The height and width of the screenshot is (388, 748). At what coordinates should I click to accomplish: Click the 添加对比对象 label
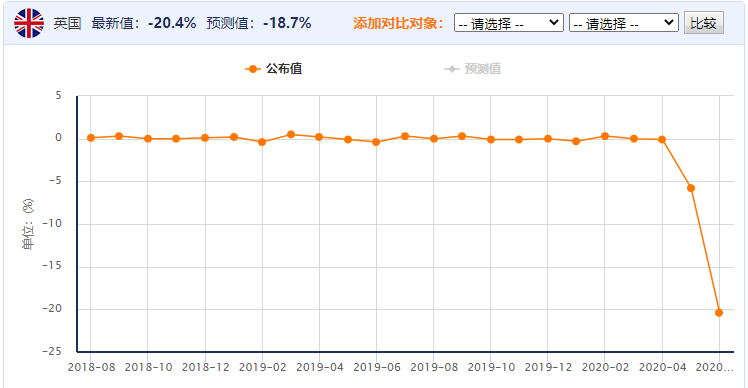coord(399,23)
